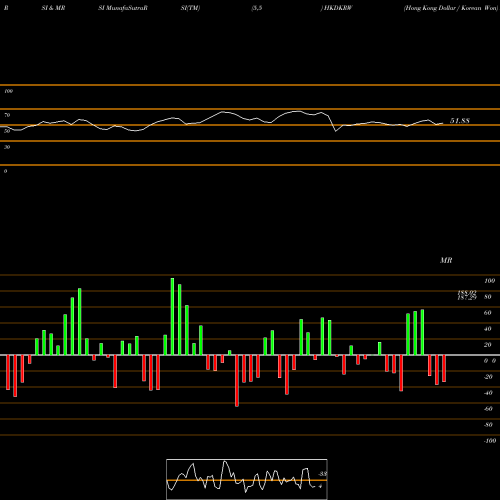Click the 'SI MunafaSutraR' header text
The image size is (500, 500).
(x=123, y=8)
